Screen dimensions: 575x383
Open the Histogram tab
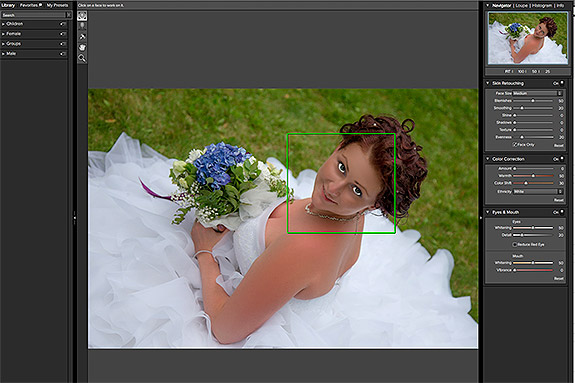click(542, 6)
